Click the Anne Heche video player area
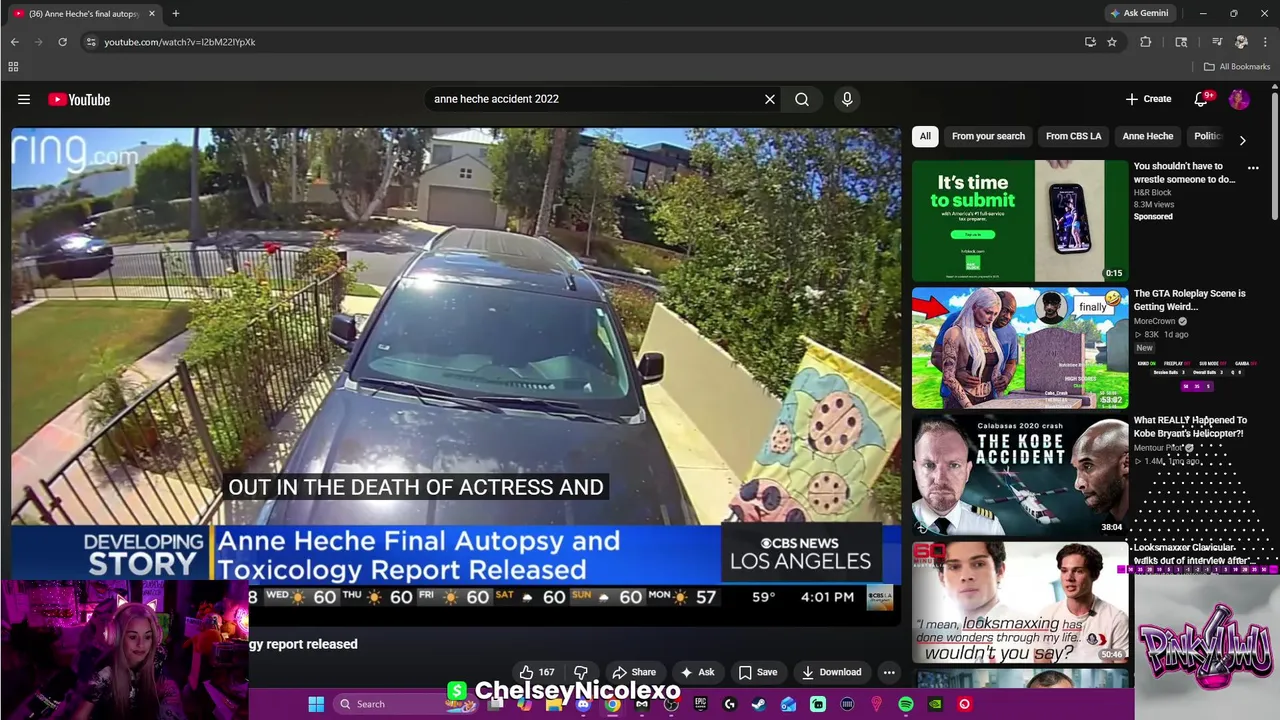 point(456,378)
